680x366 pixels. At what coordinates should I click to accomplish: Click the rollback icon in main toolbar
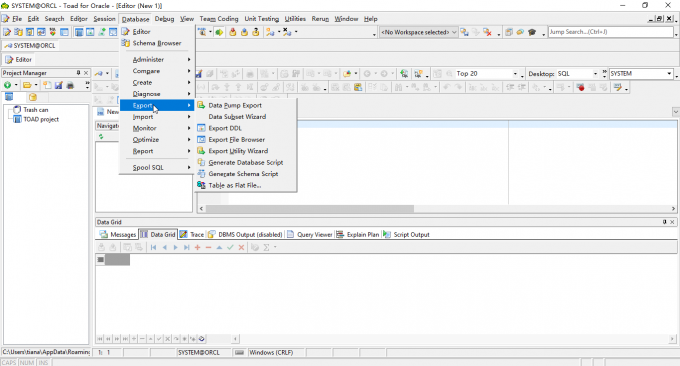point(244,32)
